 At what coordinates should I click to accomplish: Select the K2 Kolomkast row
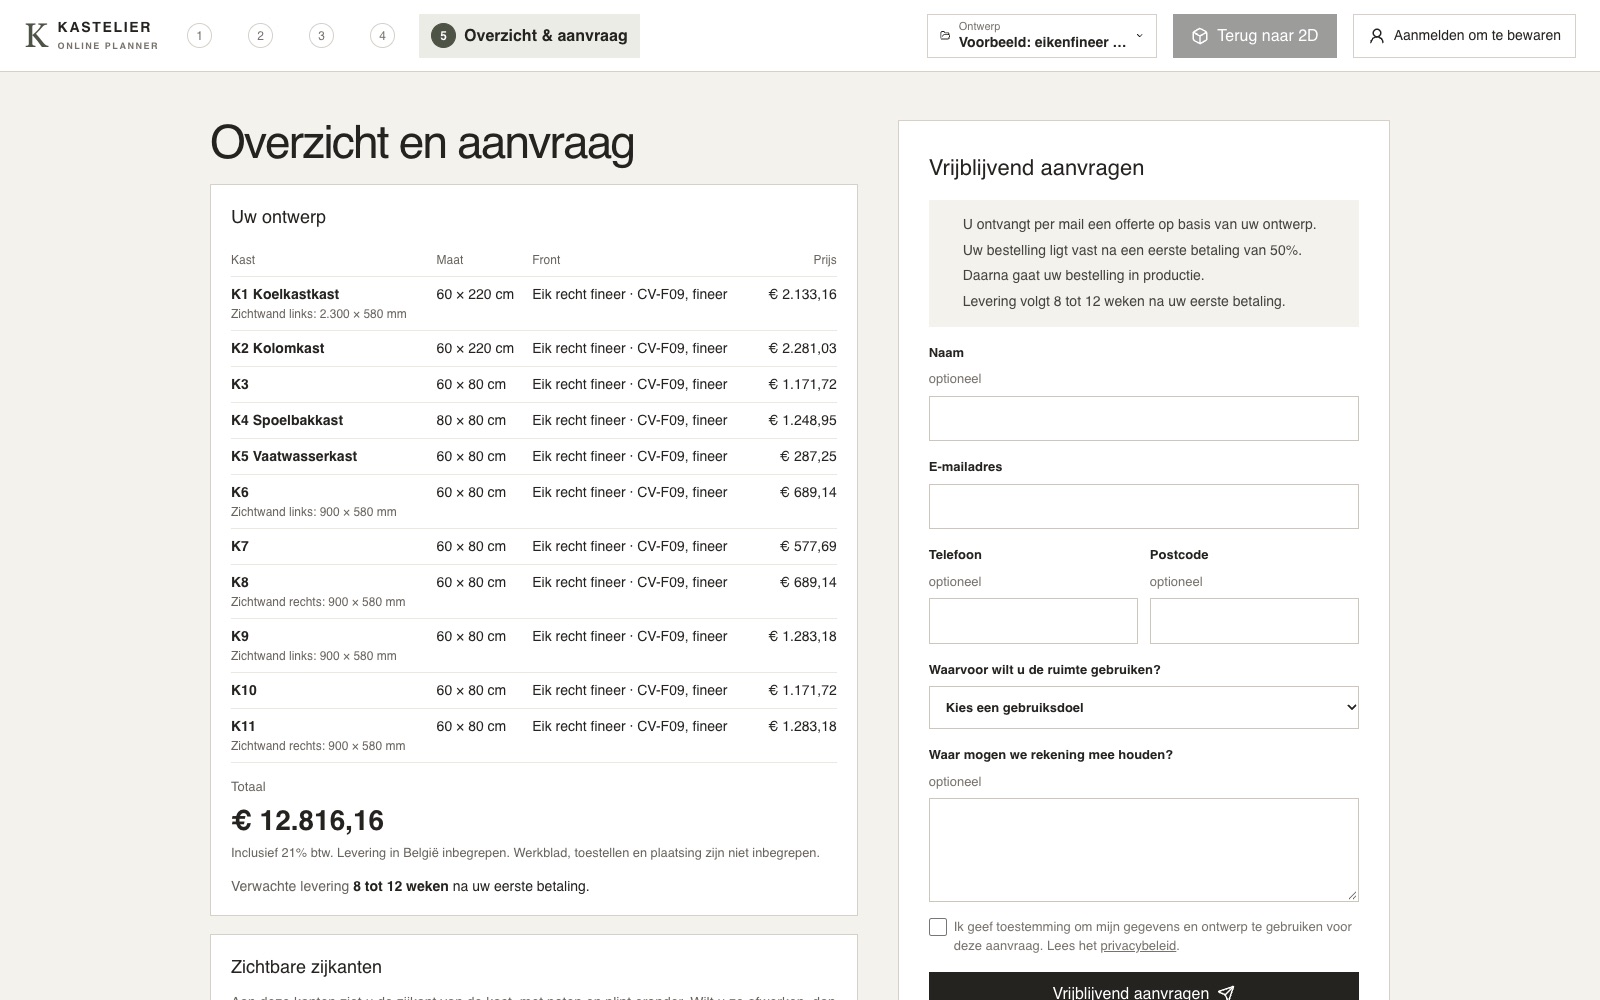click(x=534, y=348)
